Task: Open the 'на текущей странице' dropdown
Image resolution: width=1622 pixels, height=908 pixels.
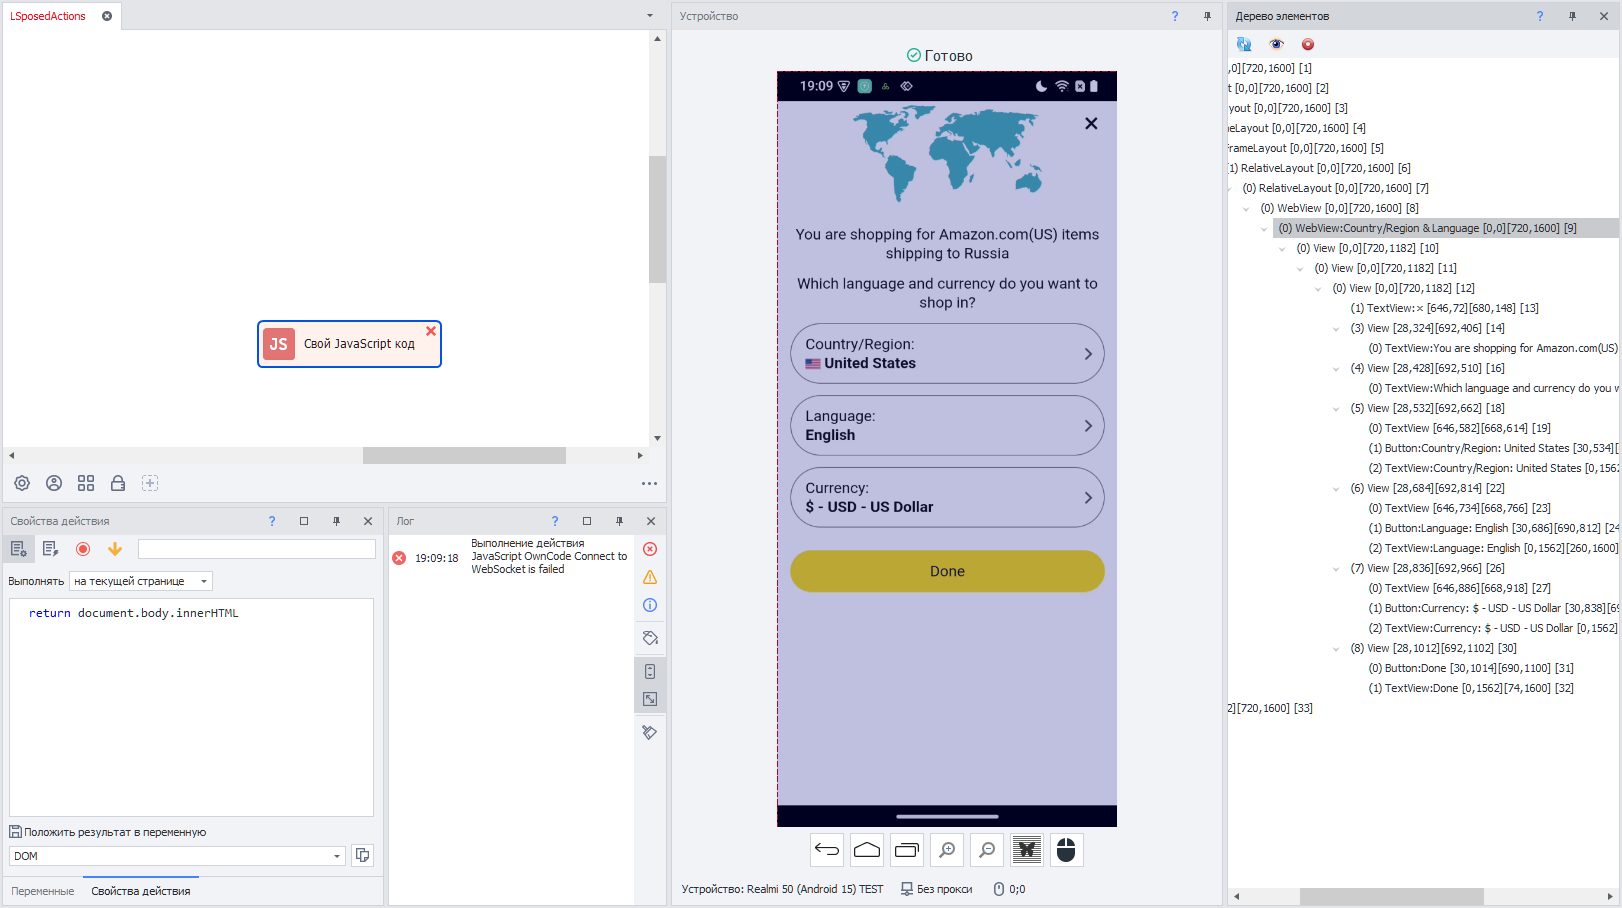Action: pyautogui.click(x=141, y=581)
